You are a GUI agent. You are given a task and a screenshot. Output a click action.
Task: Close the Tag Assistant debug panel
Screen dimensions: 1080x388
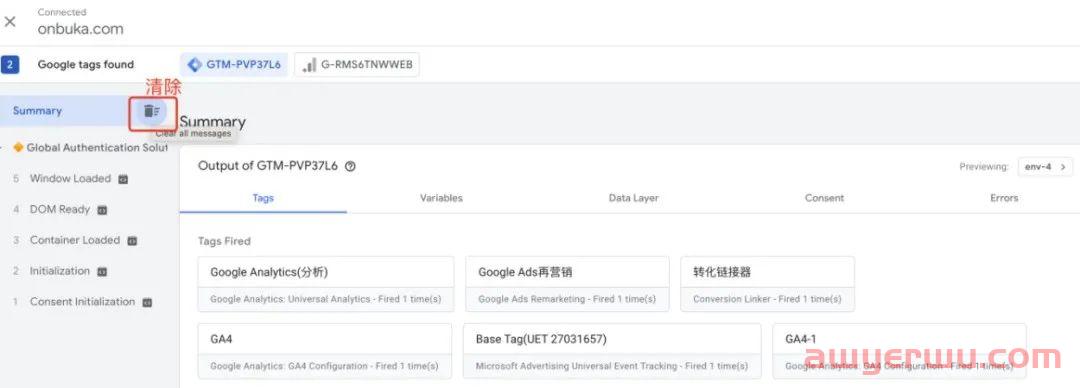tap(10, 21)
